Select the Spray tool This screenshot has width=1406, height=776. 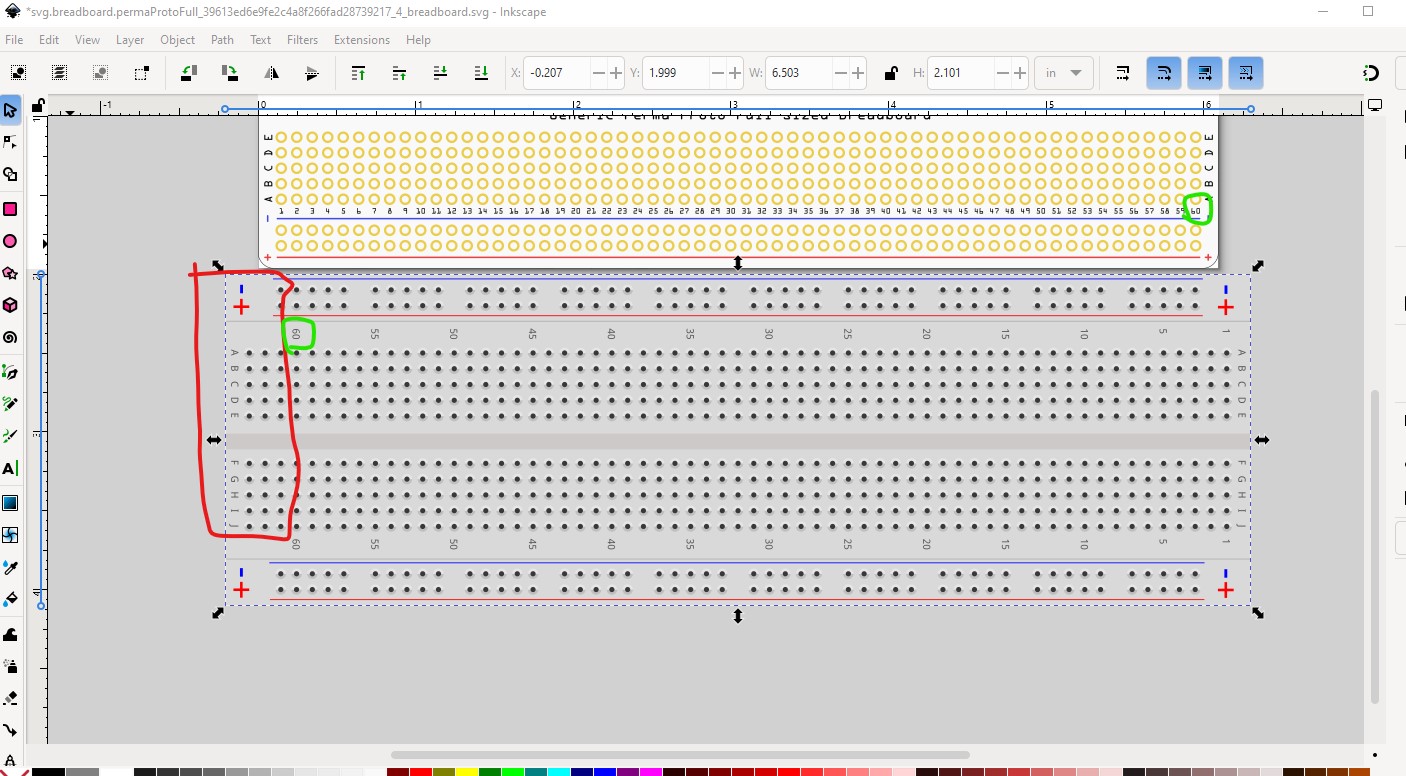click(x=10, y=665)
